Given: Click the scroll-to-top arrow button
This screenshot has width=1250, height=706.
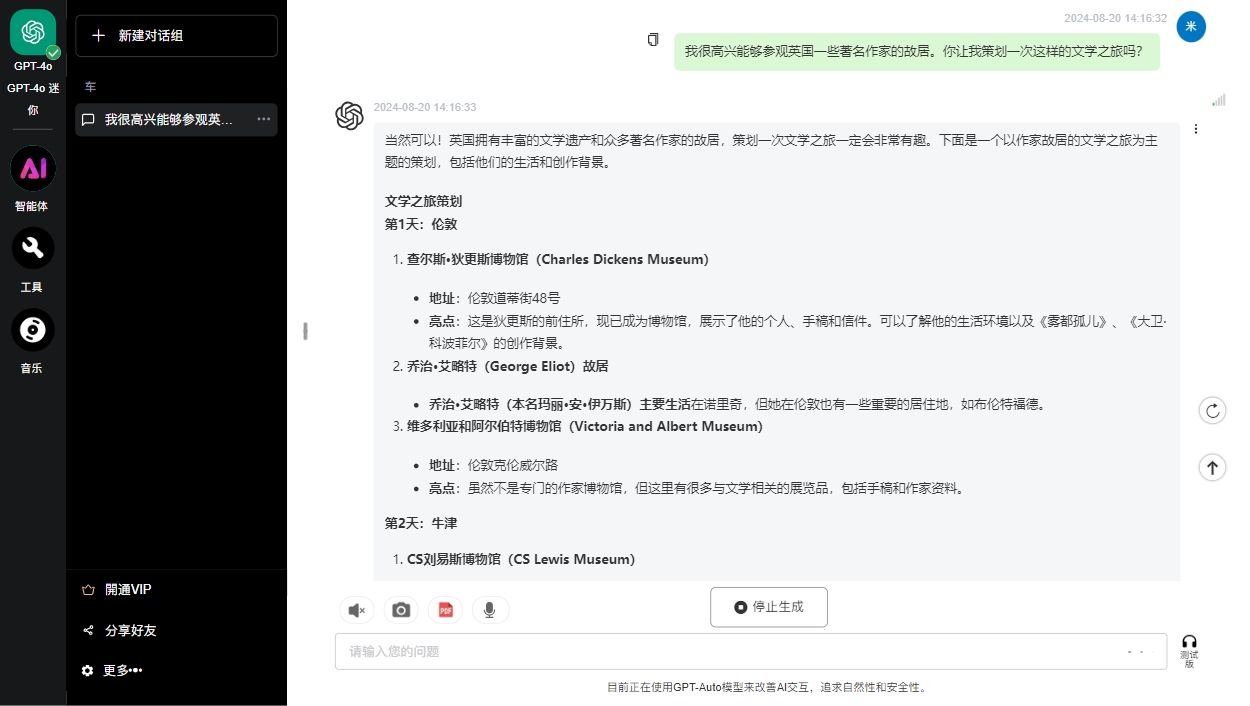Looking at the screenshot, I should point(1212,467).
